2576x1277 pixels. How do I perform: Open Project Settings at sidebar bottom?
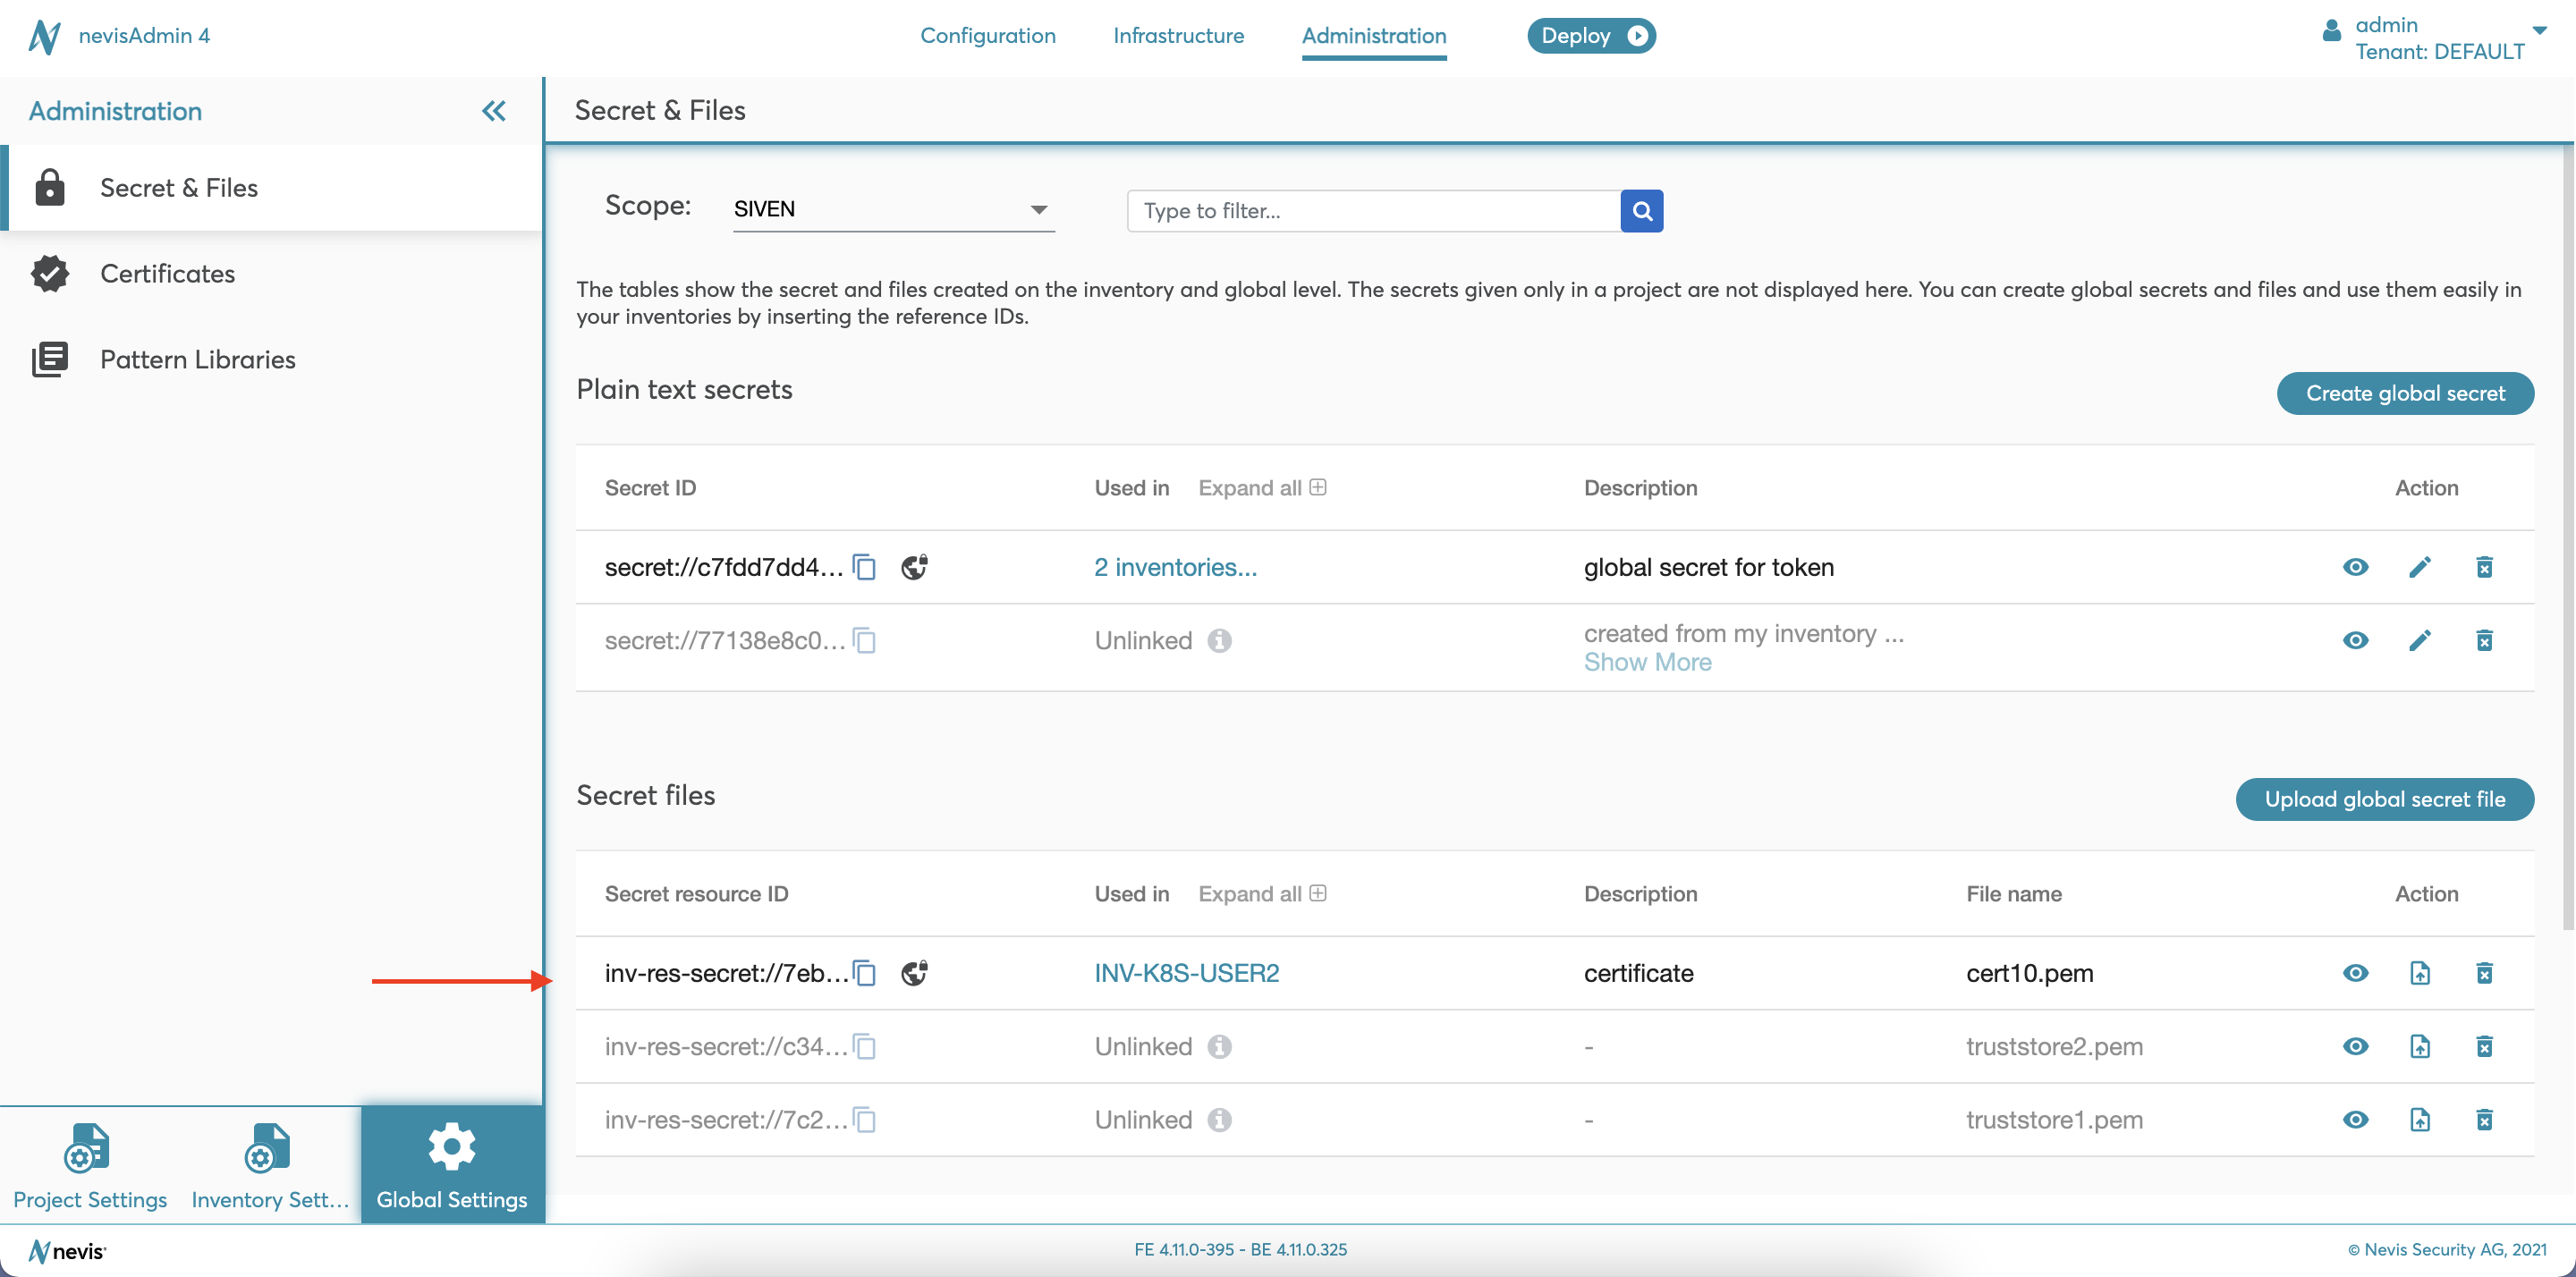click(x=90, y=1165)
